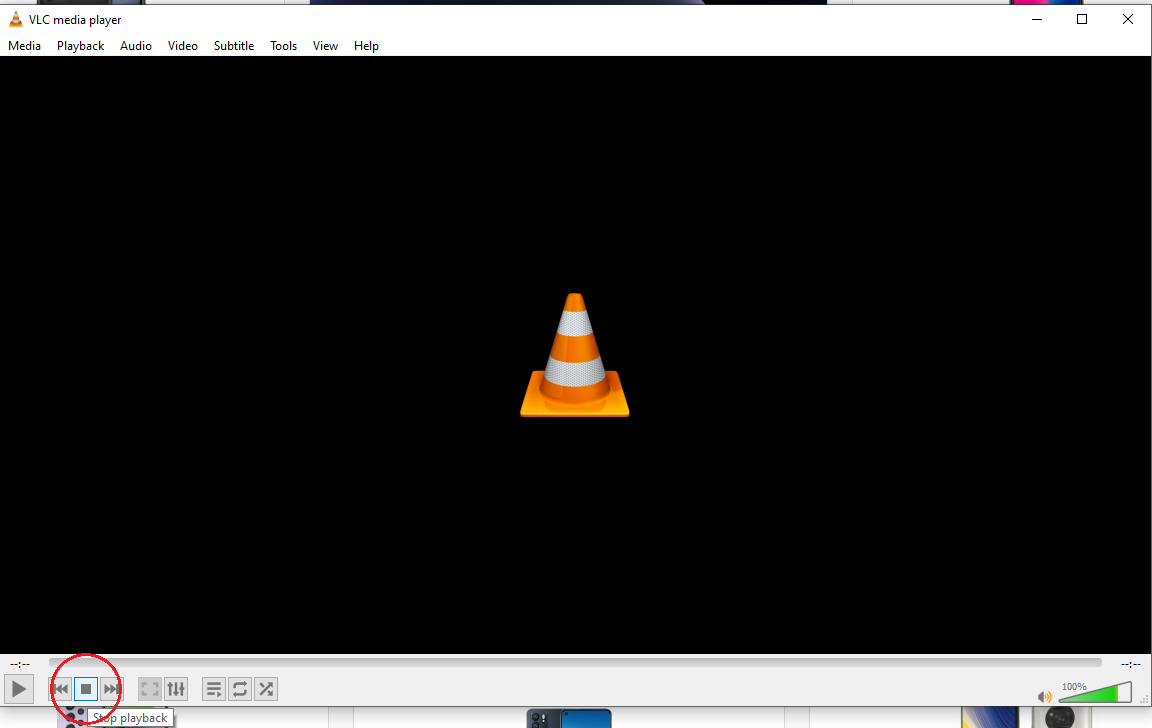Screen dimensions: 1152x728
Task: Skip to next media track
Action: click(112, 689)
